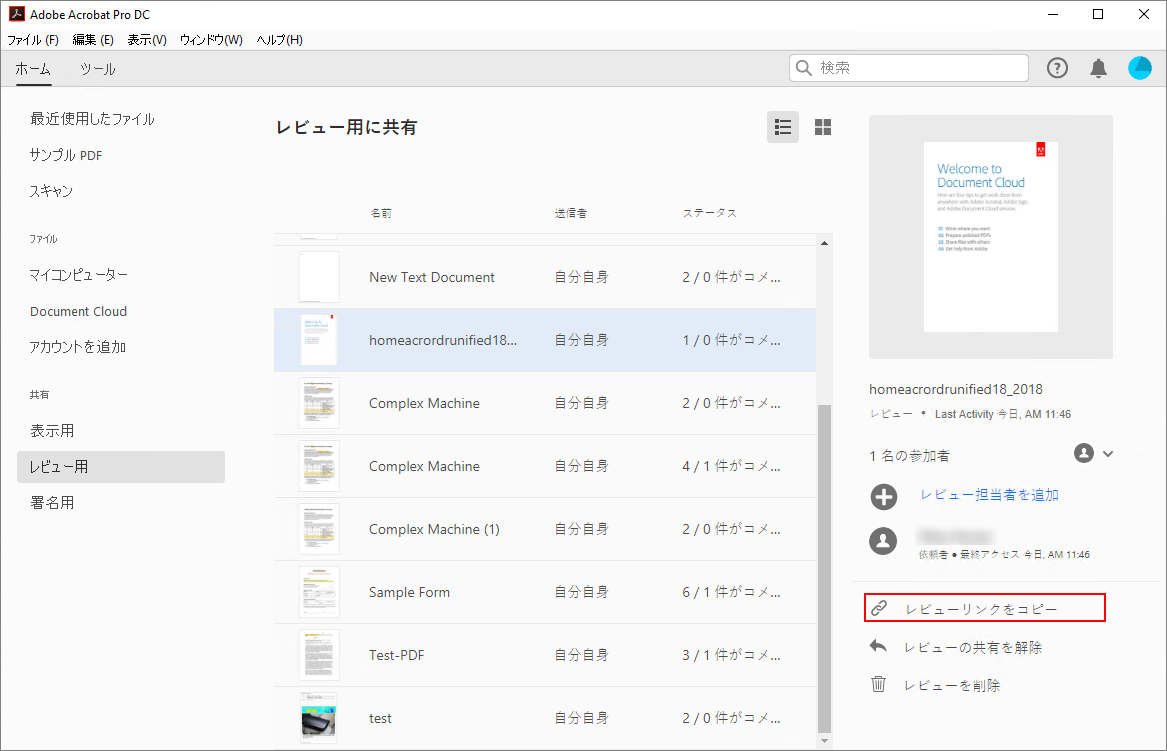Viewport: 1167px width, 751px height.
Task: Sort by ステータス column header
Action: pos(710,213)
